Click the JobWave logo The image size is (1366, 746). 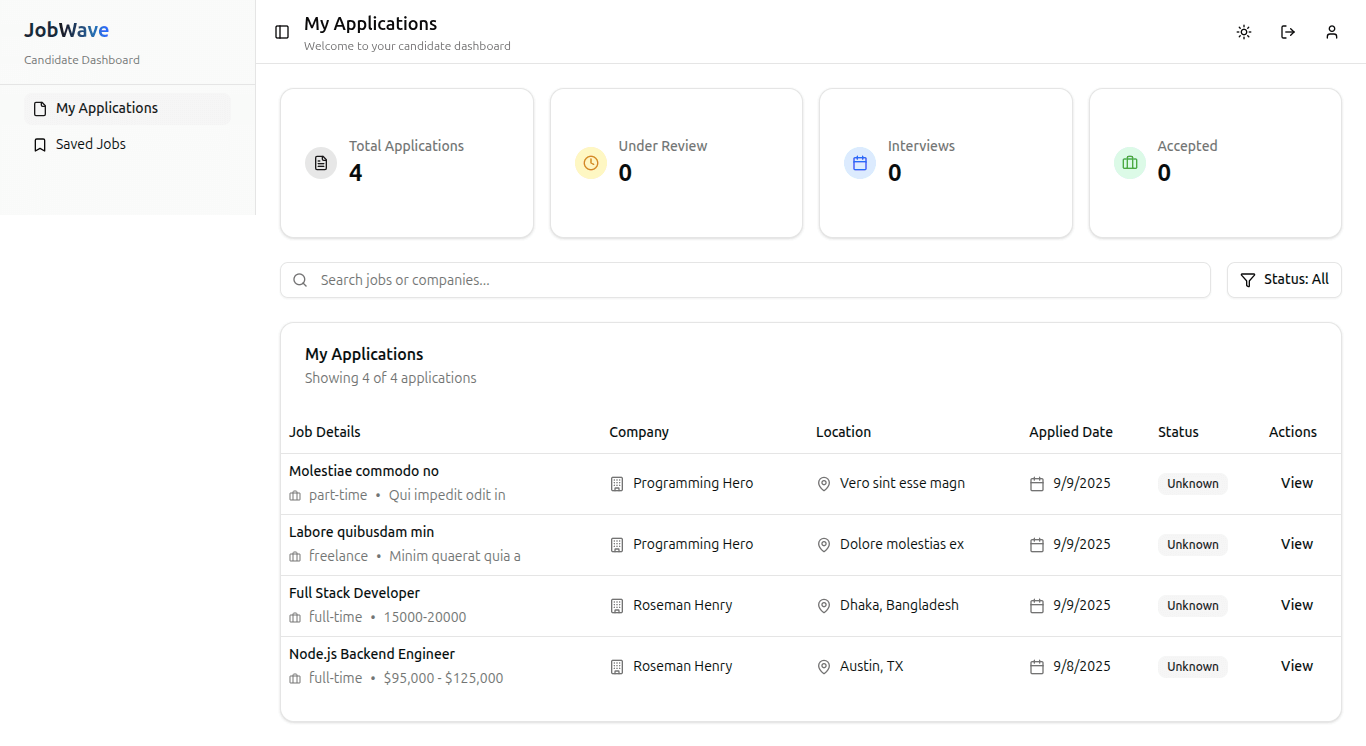(66, 30)
